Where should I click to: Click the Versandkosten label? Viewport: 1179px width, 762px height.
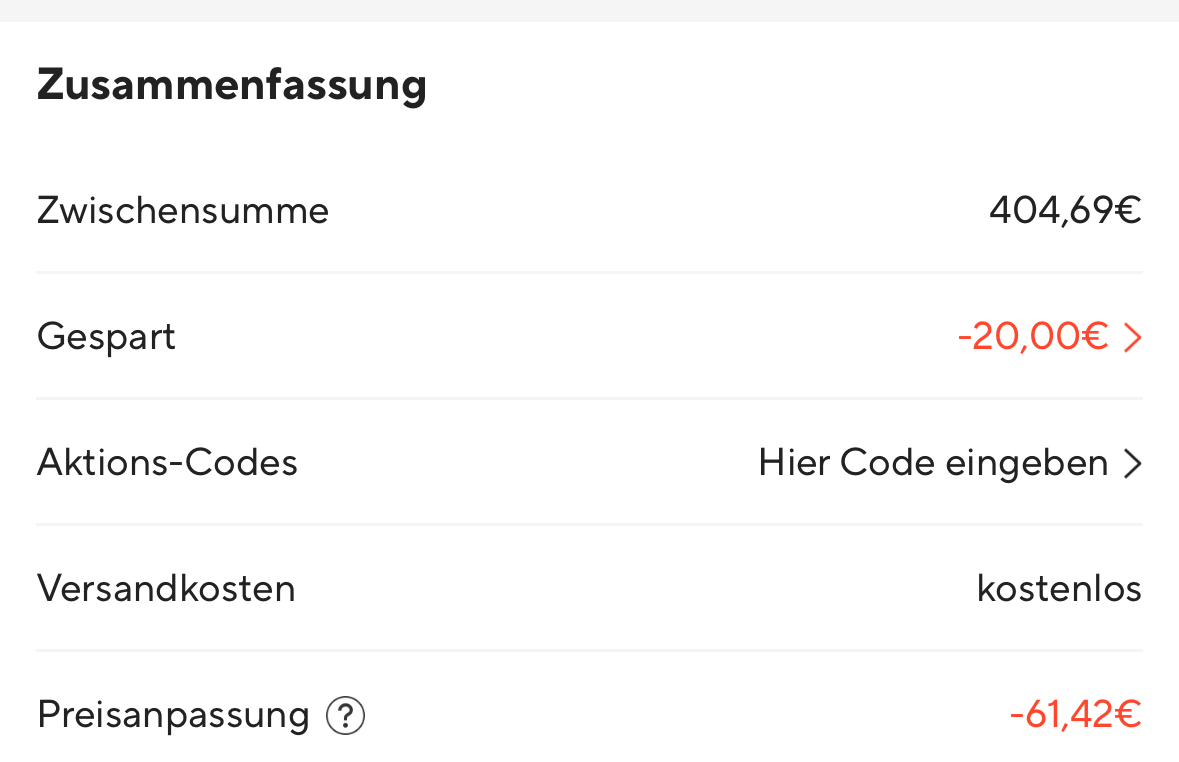click(x=166, y=589)
